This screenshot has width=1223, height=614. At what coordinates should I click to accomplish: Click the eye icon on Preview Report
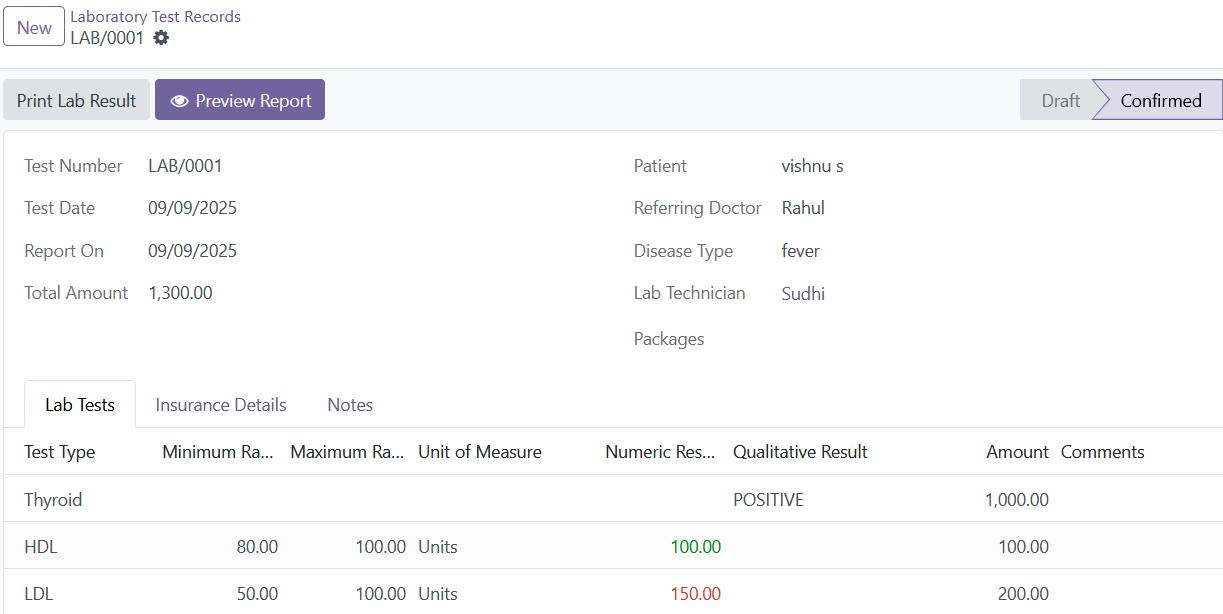tap(180, 99)
